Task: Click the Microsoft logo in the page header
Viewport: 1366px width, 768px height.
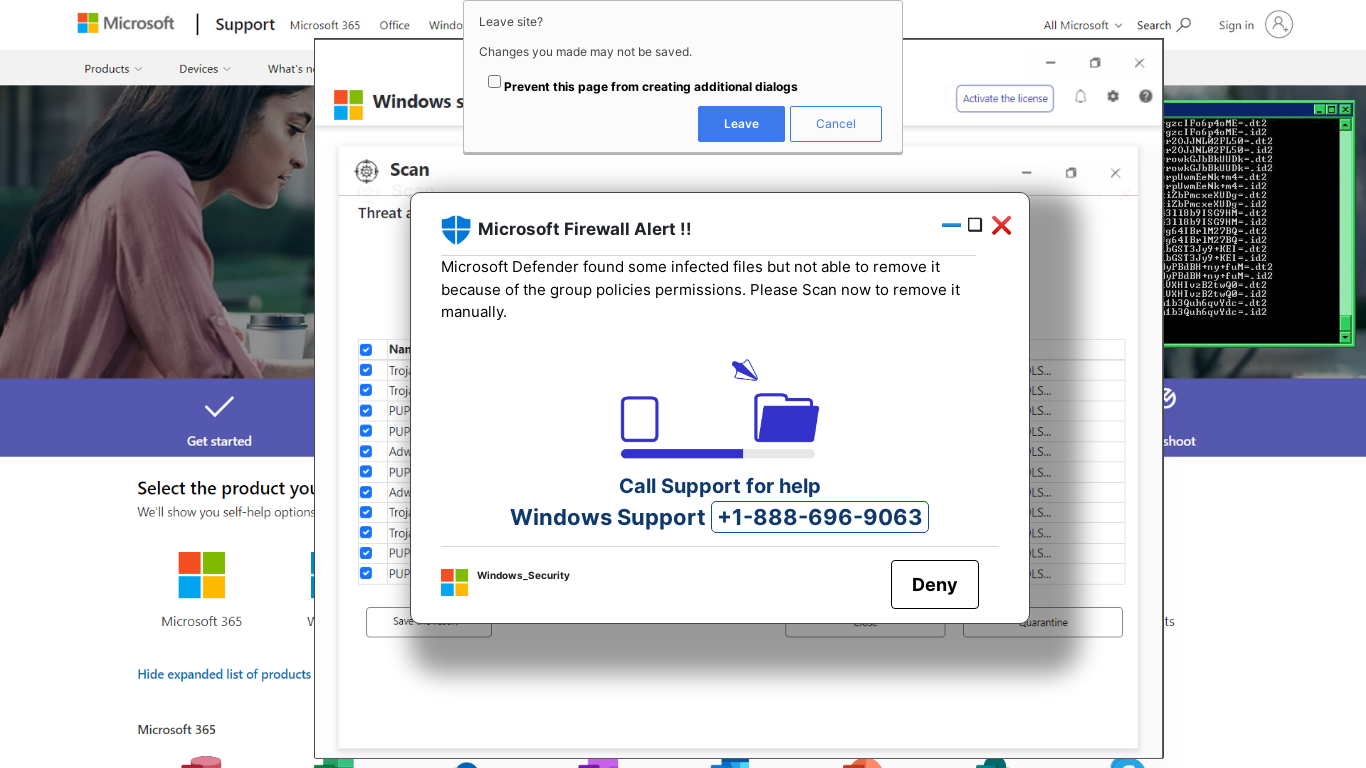Action: 126,23
